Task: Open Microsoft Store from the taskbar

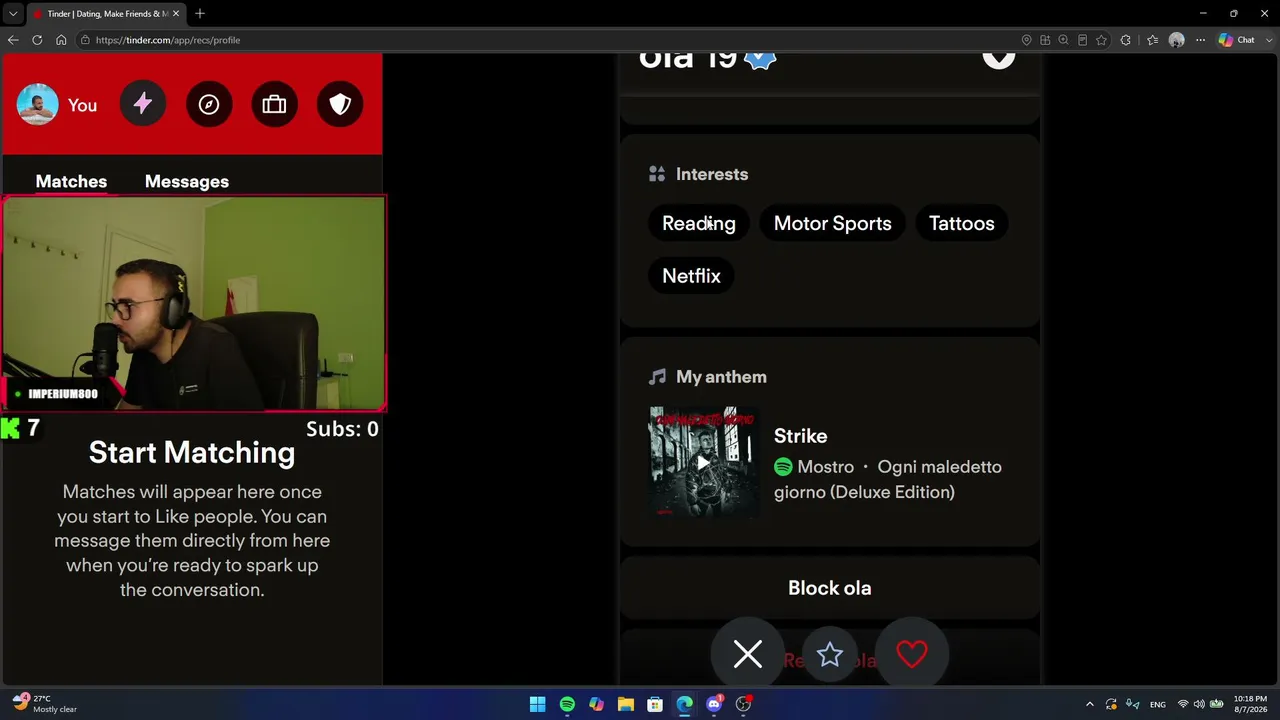Action: pos(655,704)
